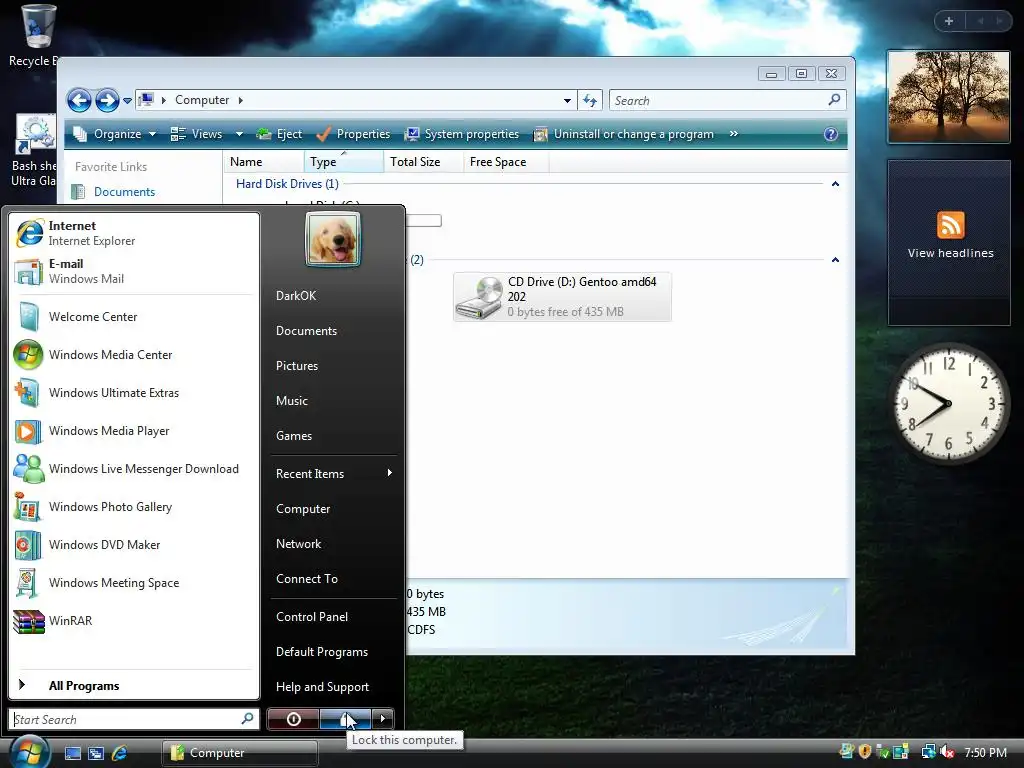Click the Lock this computer button
1024x768 pixels.
(x=345, y=719)
